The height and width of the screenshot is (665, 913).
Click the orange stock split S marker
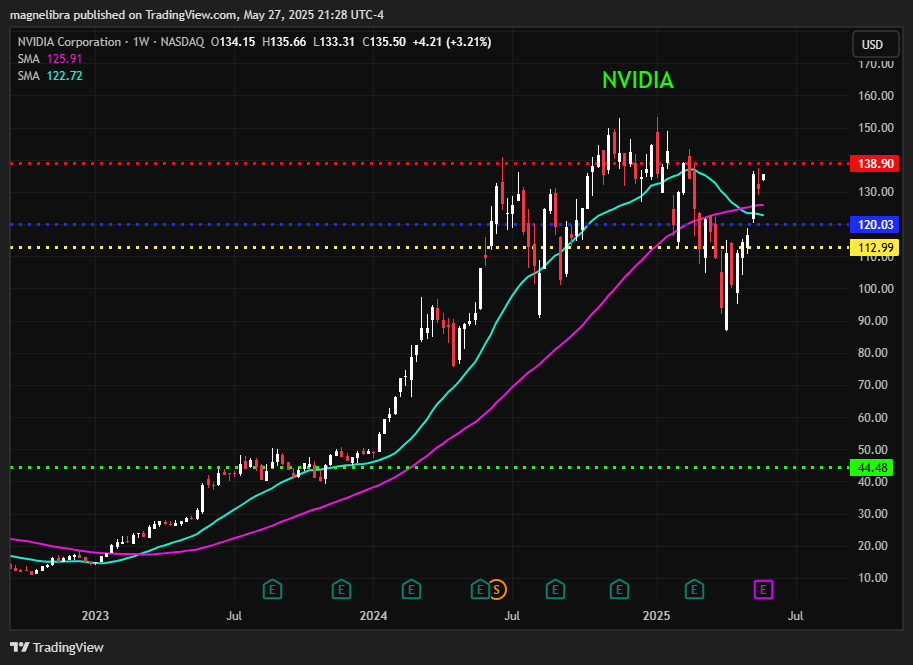point(497,590)
